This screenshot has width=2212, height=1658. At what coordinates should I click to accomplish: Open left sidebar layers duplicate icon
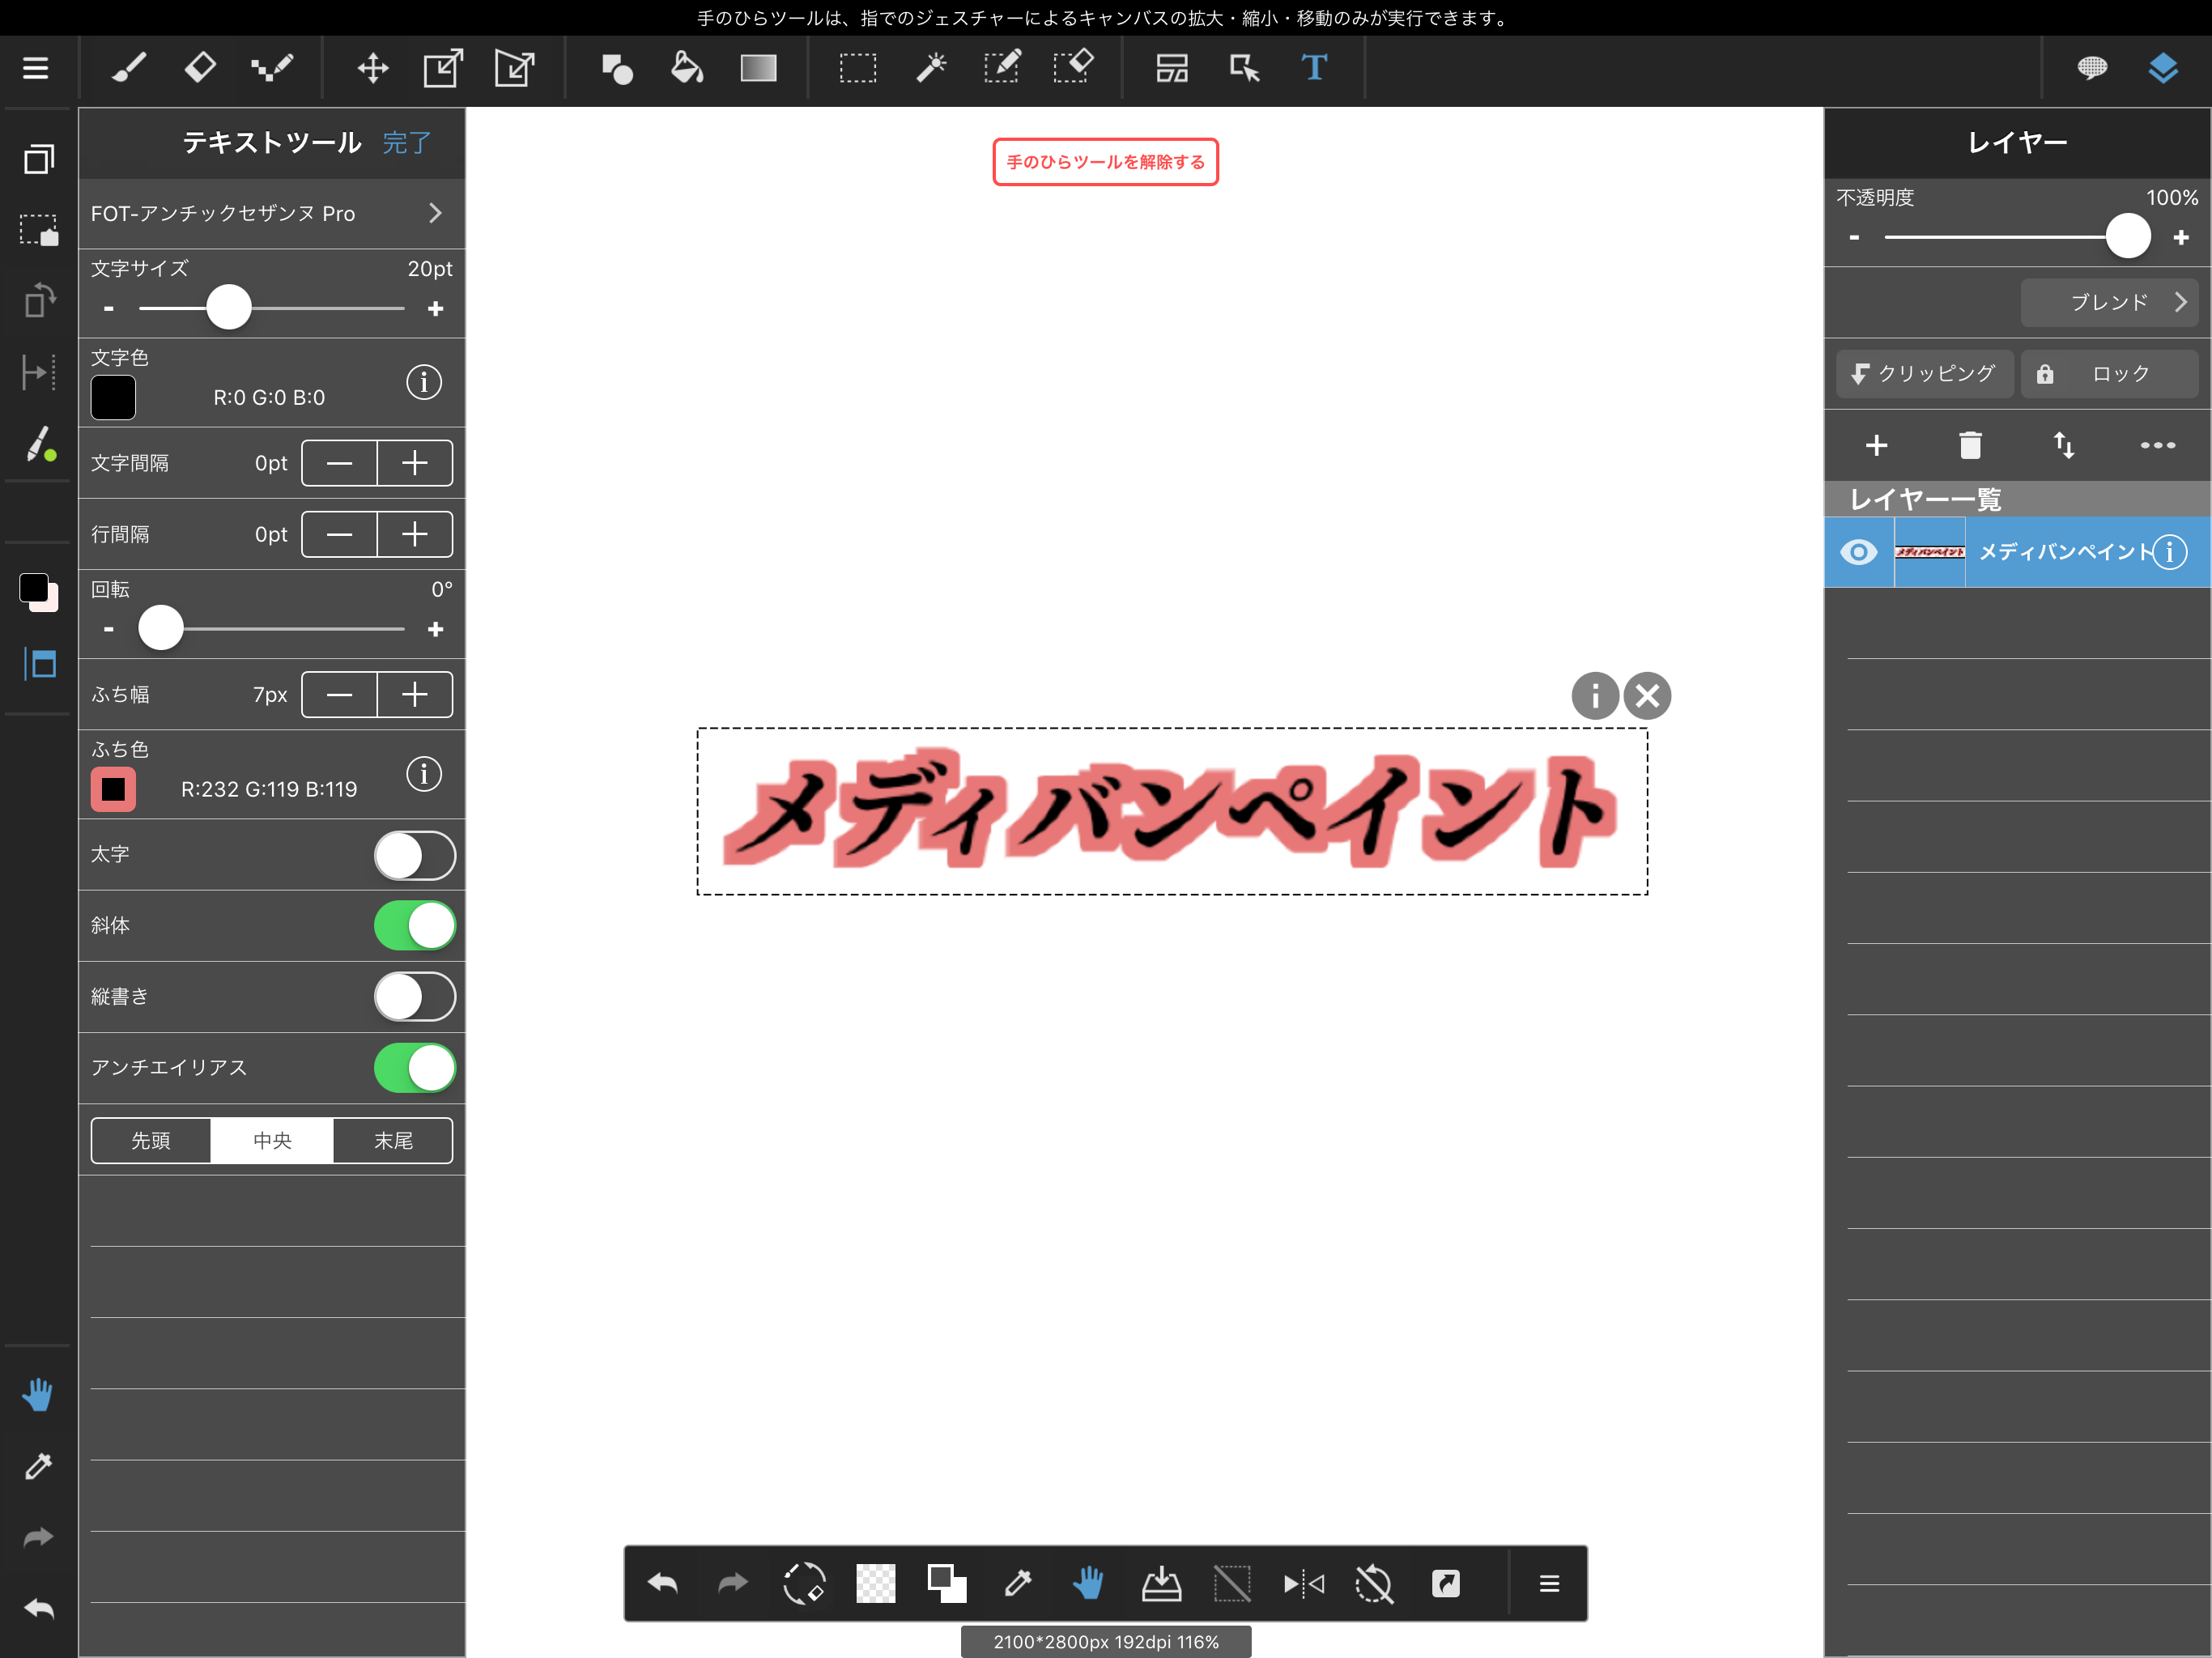coord(38,159)
